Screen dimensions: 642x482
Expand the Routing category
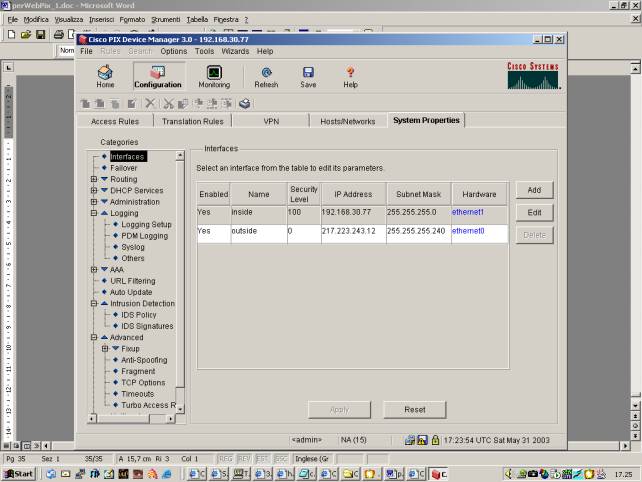[x=94, y=179]
